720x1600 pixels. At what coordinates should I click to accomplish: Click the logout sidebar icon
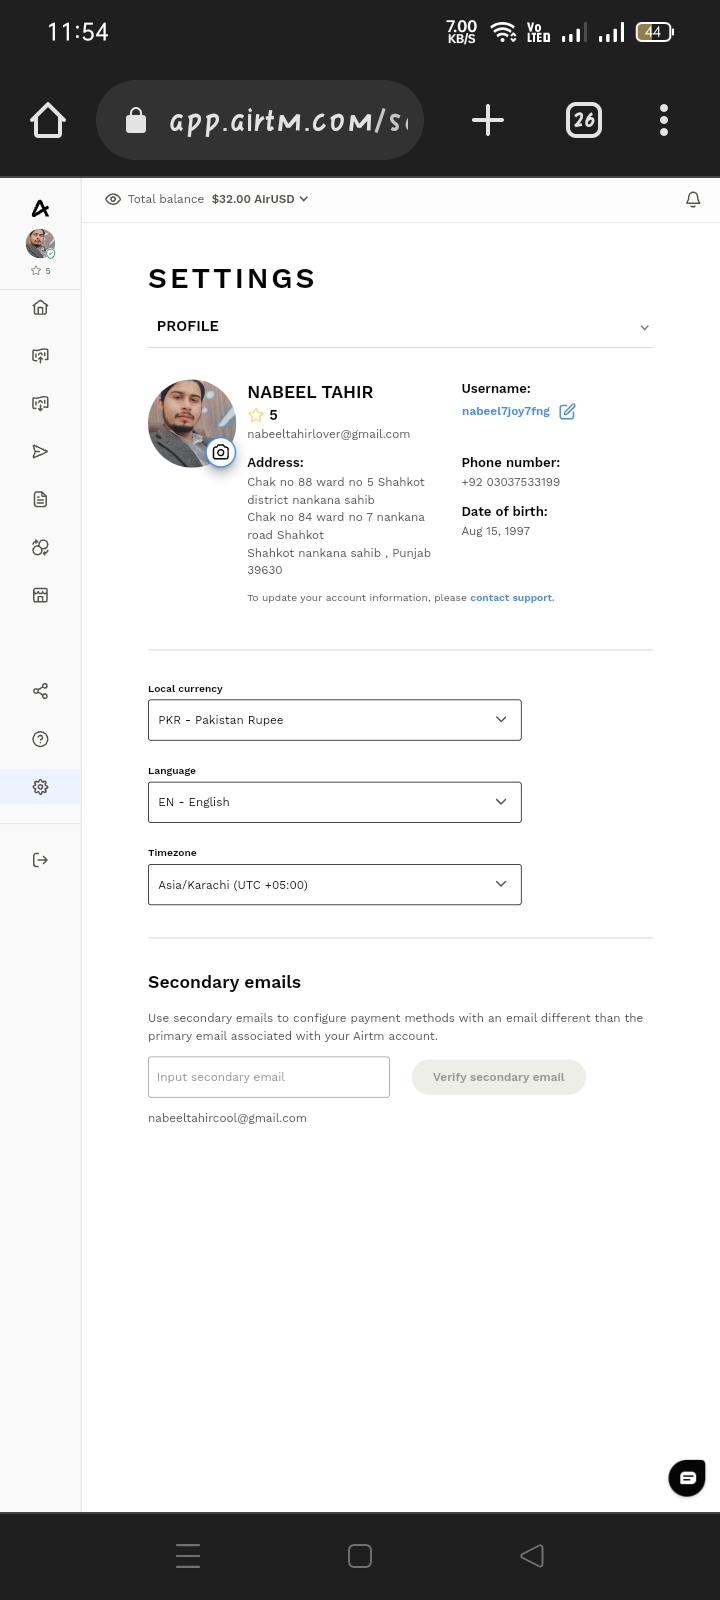40,860
